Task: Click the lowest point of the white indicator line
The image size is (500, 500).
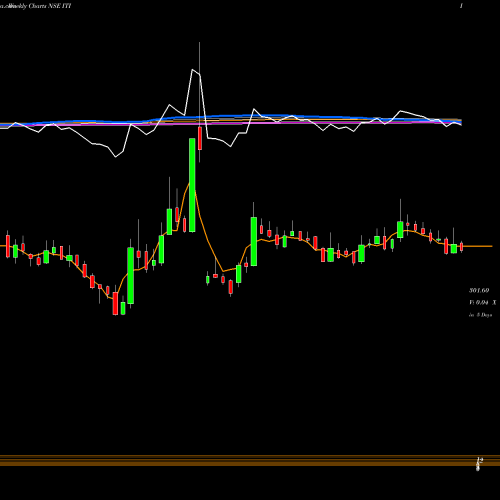Action: click(116, 157)
